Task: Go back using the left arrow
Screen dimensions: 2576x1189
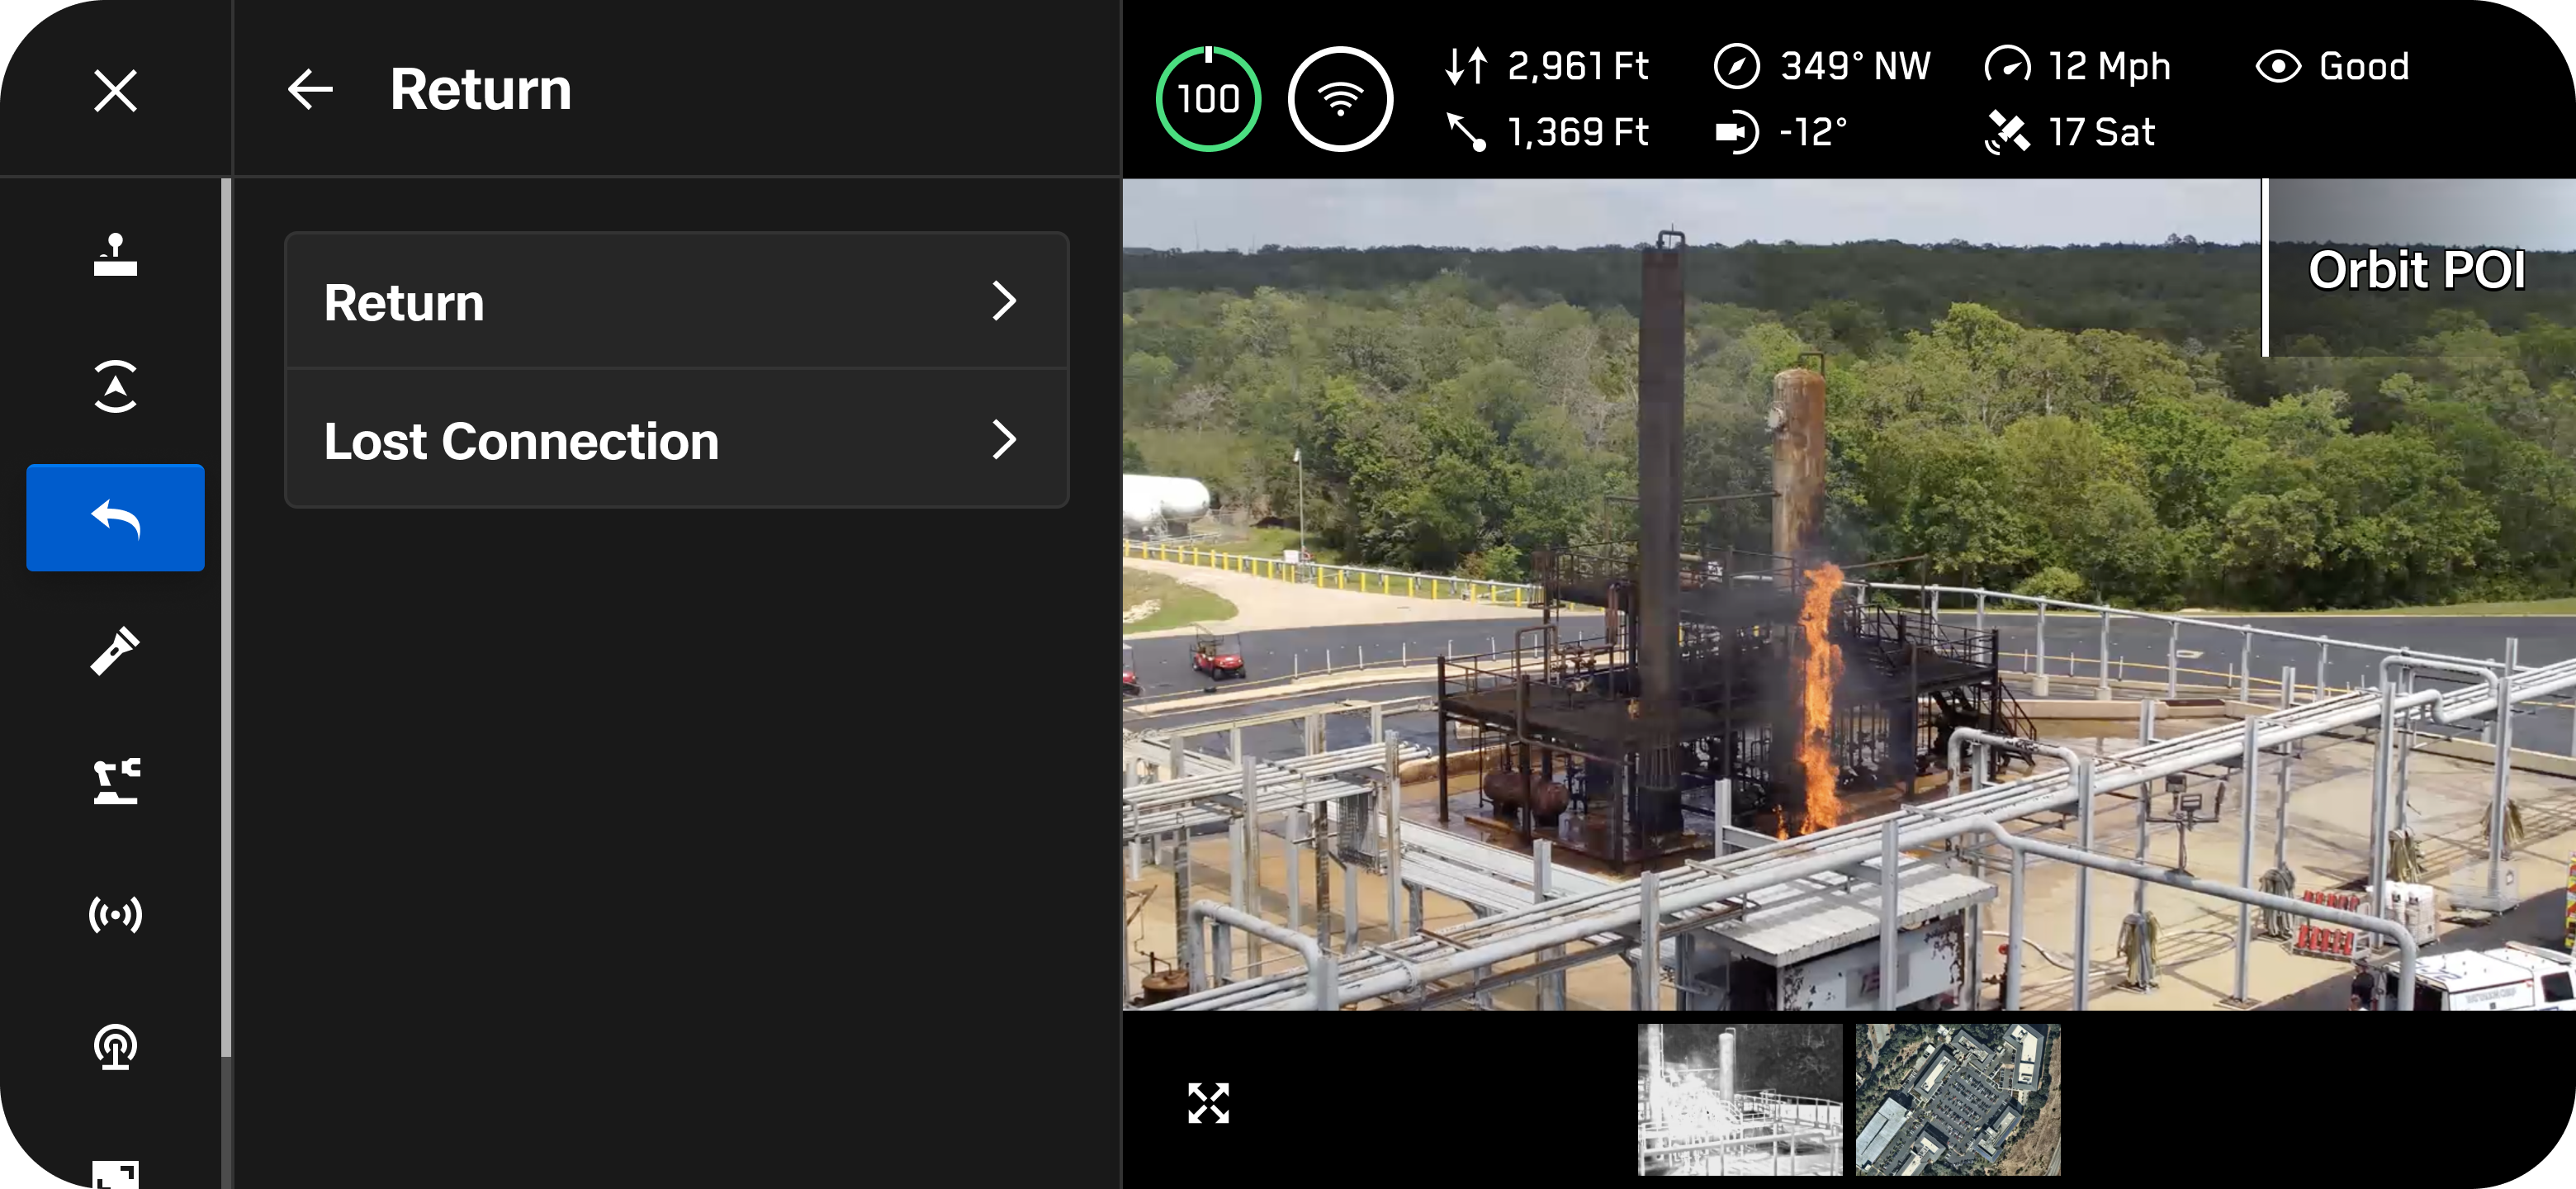Action: coord(310,90)
